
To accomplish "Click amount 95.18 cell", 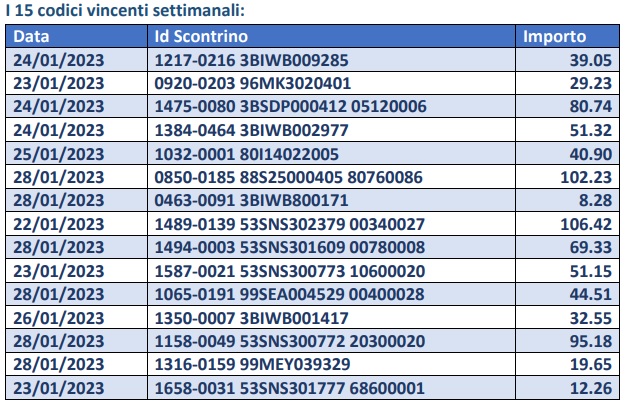I will [x=567, y=341].
